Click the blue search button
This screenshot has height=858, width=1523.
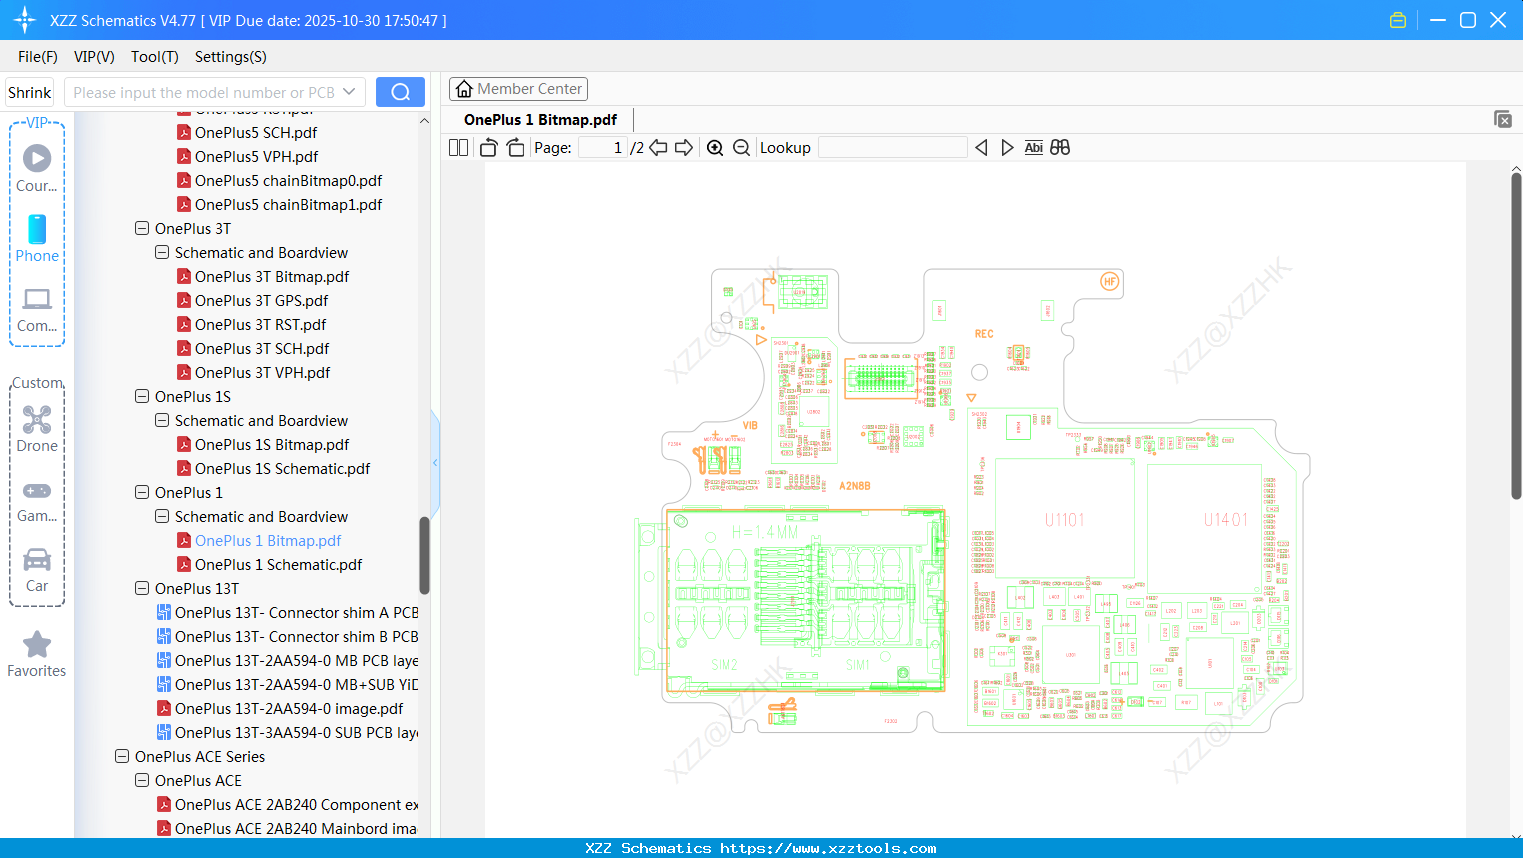coord(400,92)
